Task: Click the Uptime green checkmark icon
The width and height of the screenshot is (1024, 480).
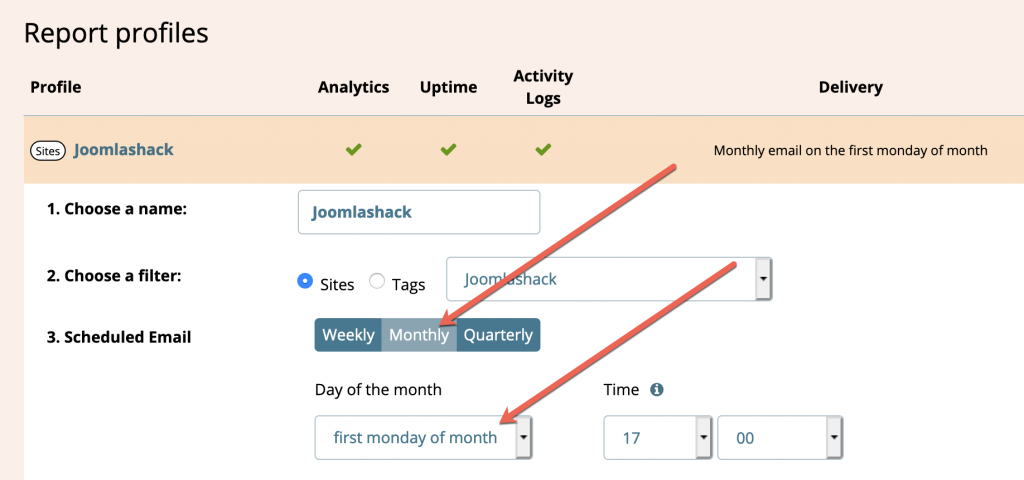Action: click(x=448, y=150)
